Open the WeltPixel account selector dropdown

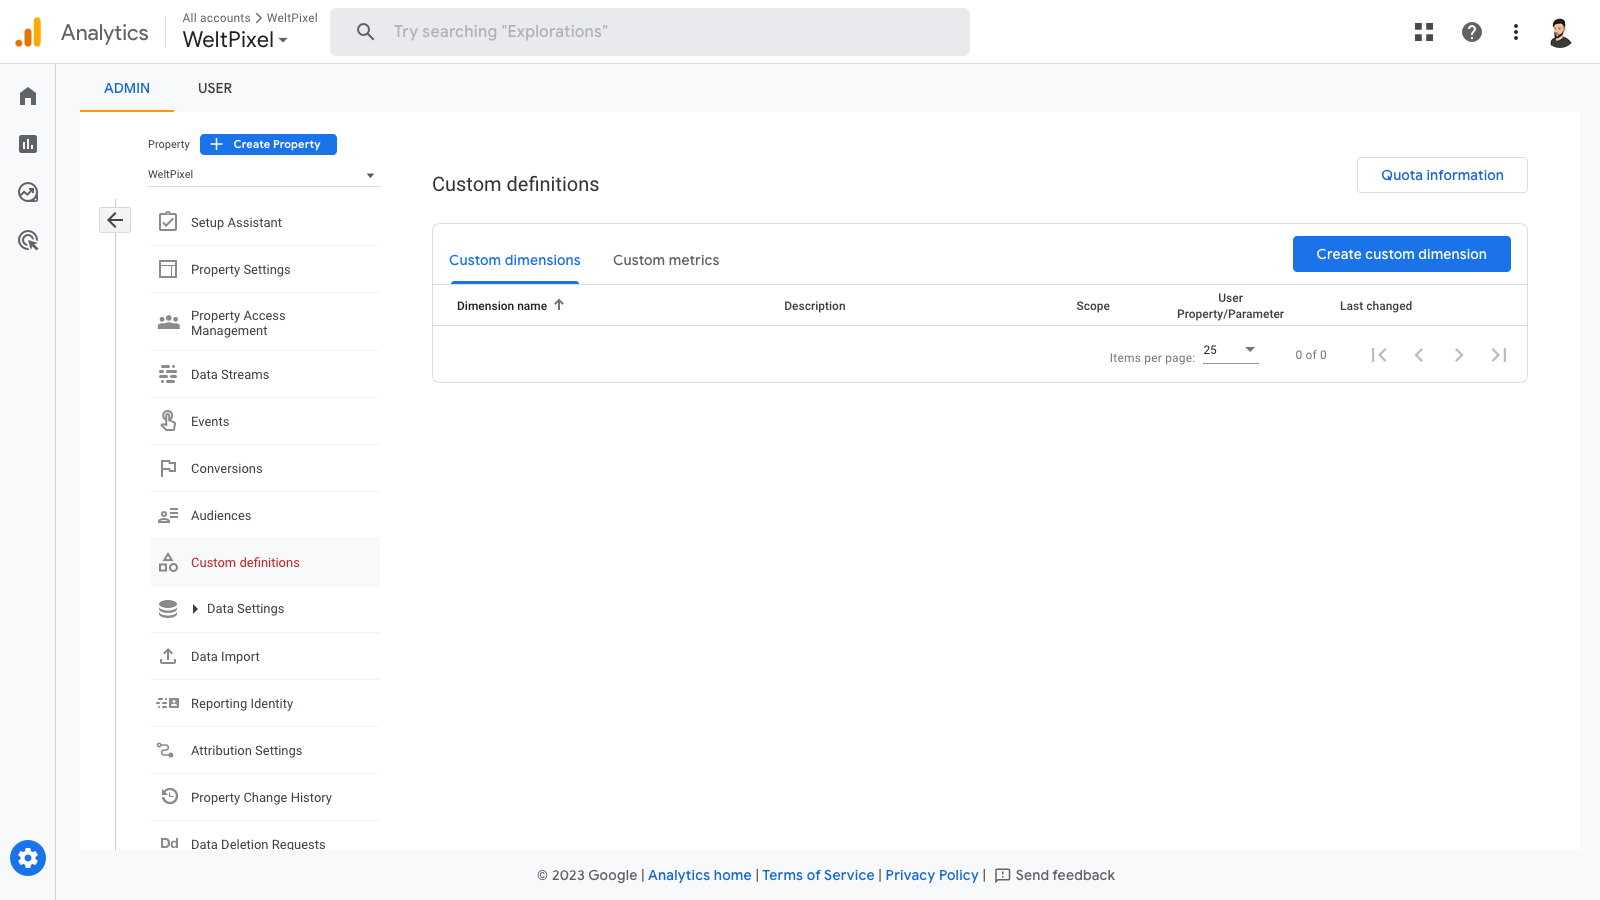pos(236,39)
